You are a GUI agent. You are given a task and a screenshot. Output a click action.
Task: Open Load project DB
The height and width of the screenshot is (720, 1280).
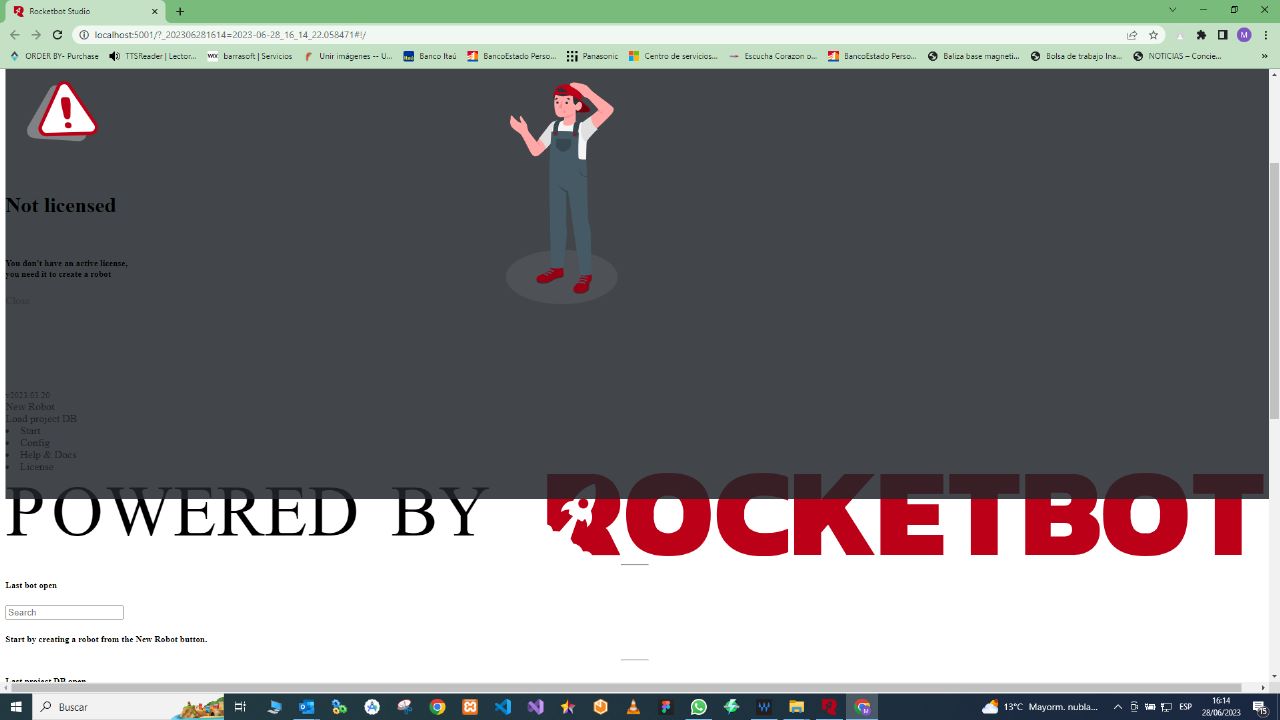coord(41,419)
